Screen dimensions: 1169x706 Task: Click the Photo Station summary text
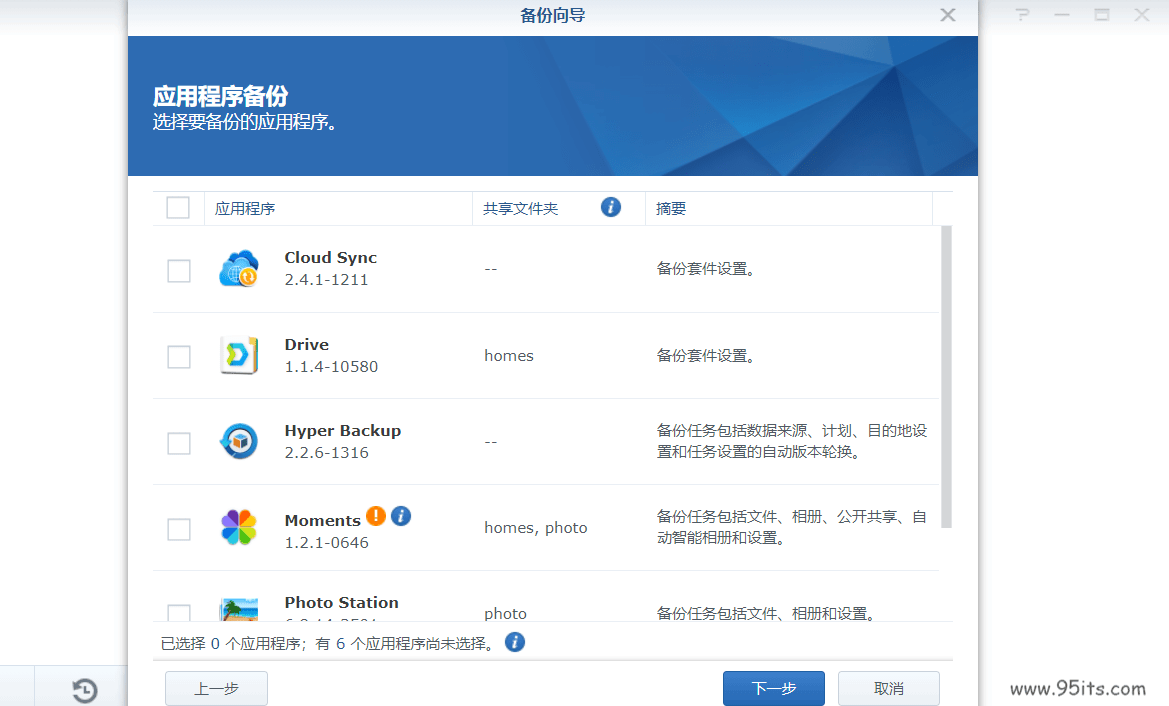pyautogui.click(x=766, y=614)
